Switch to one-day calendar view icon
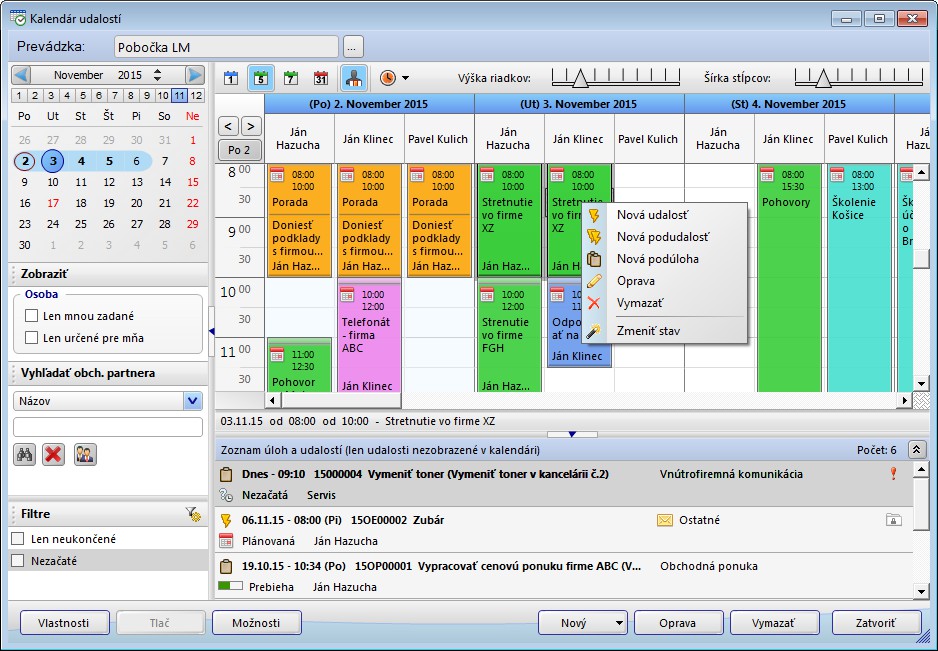The width and height of the screenshot is (938, 651). (x=231, y=78)
